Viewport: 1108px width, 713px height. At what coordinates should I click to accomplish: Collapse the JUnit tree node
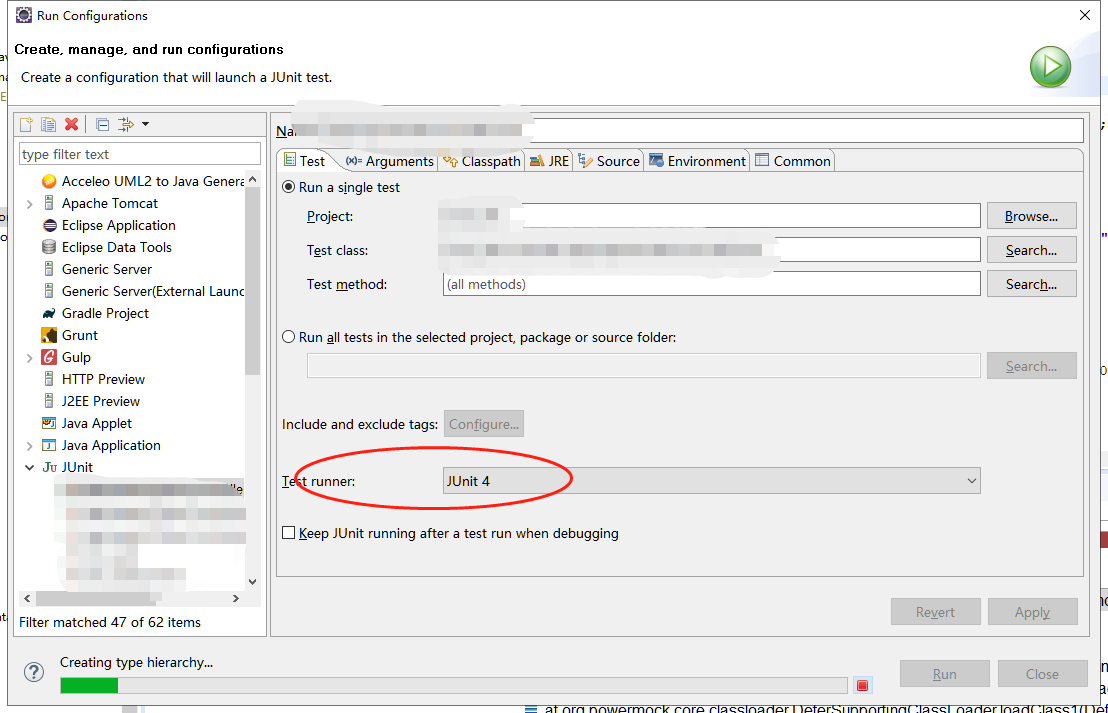tap(30, 467)
